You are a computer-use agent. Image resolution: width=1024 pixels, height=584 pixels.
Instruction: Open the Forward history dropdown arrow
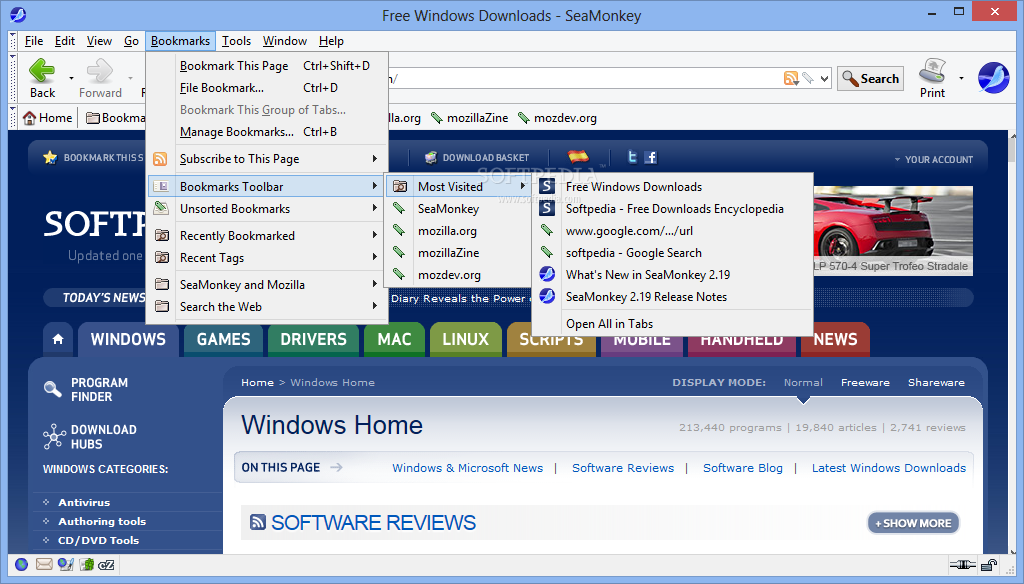point(130,78)
